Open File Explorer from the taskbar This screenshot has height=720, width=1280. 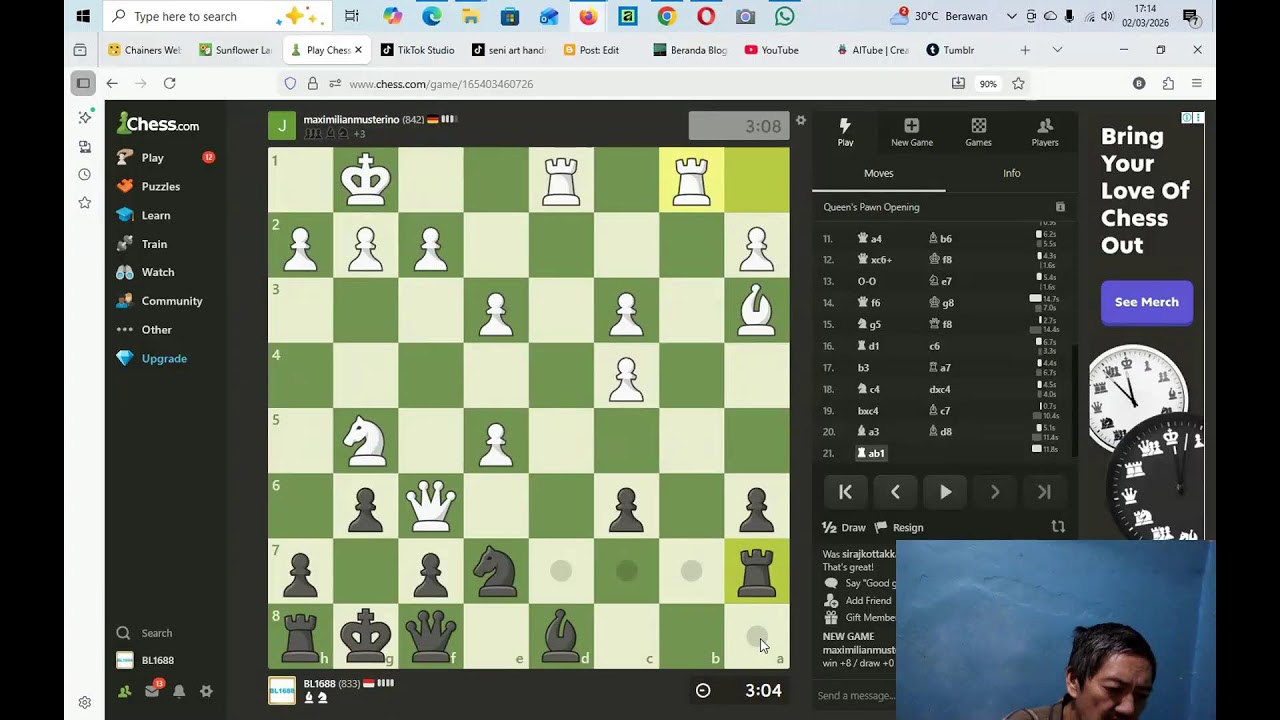[471, 16]
